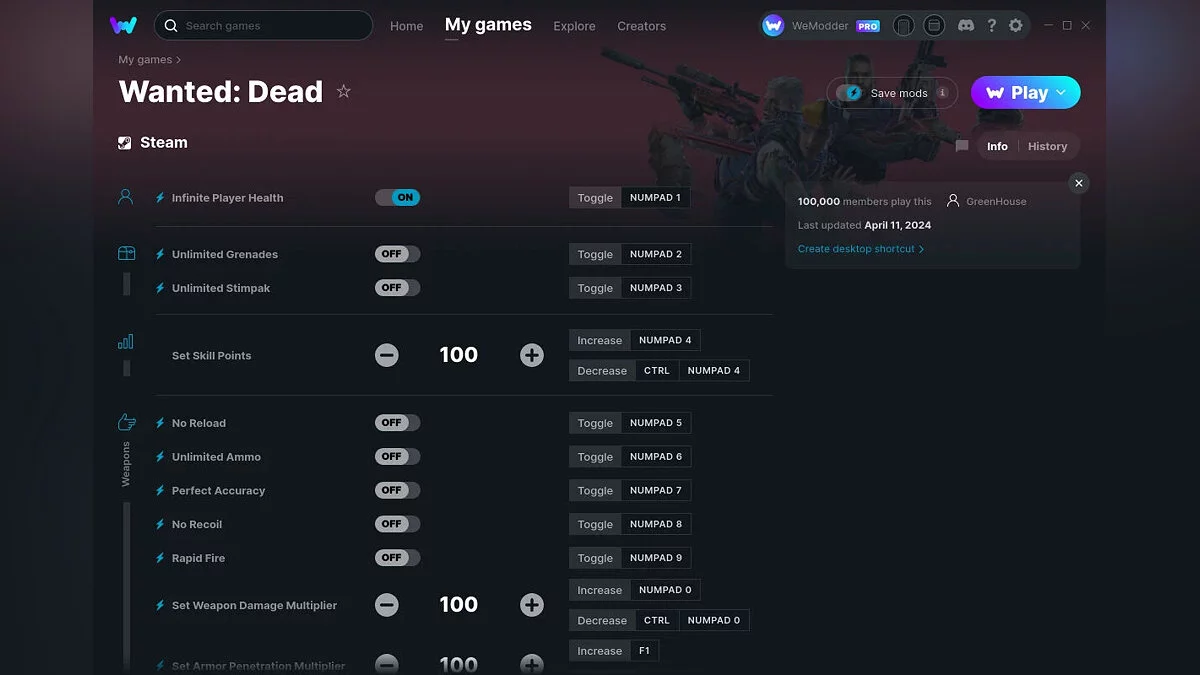Decrease Weapon Damage Multiplier with minus

coord(387,605)
